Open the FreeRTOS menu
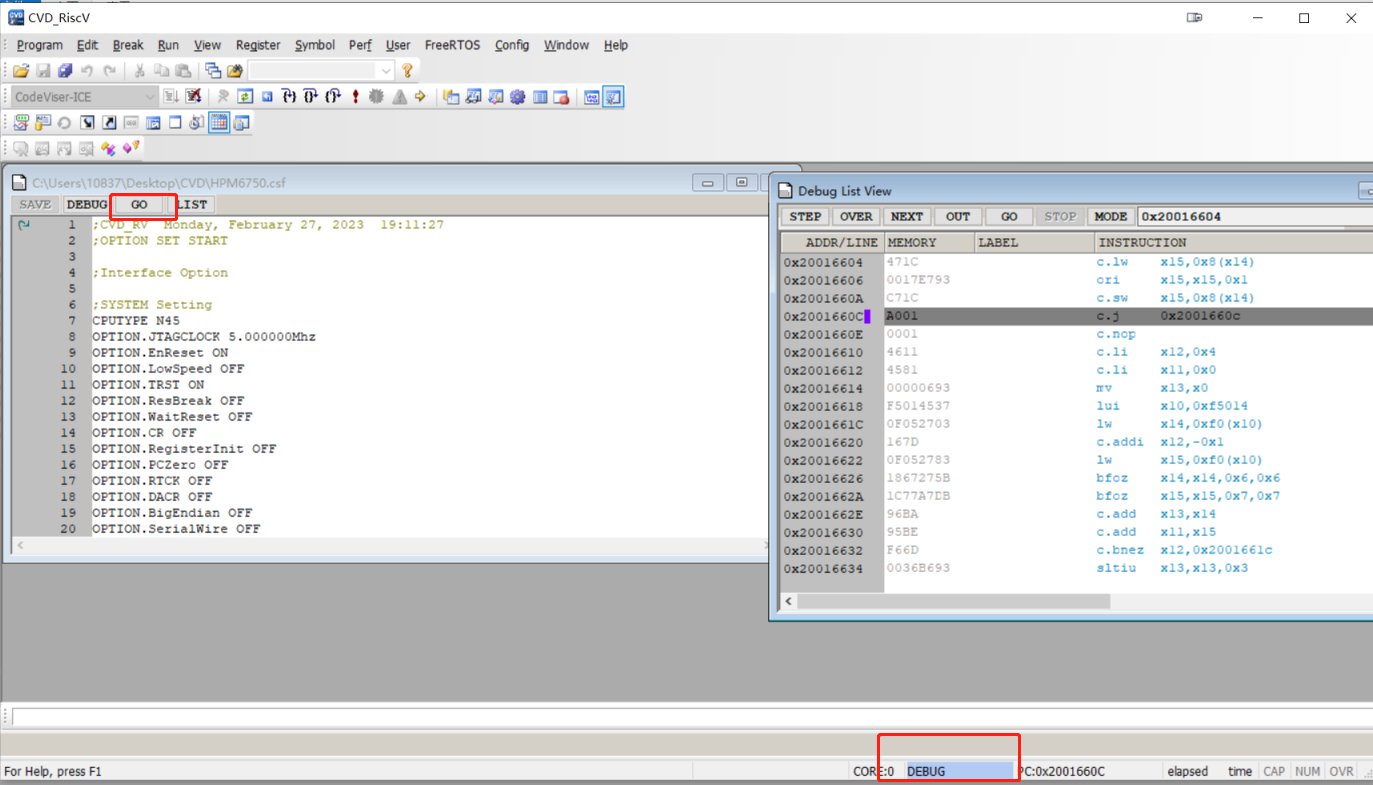1373x785 pixels. (452, 45)
